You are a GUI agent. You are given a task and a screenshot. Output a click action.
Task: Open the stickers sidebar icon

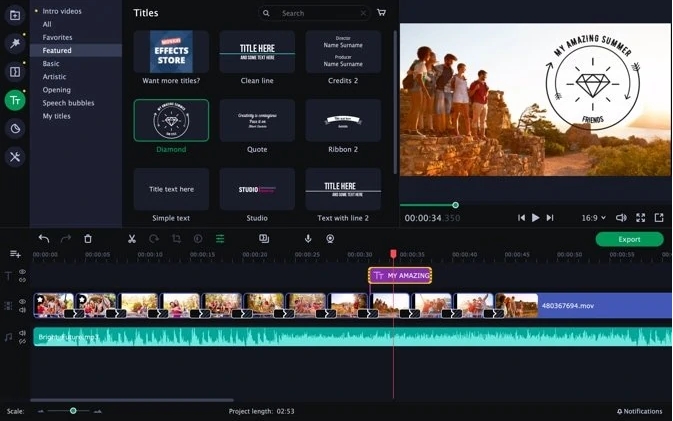15,128
